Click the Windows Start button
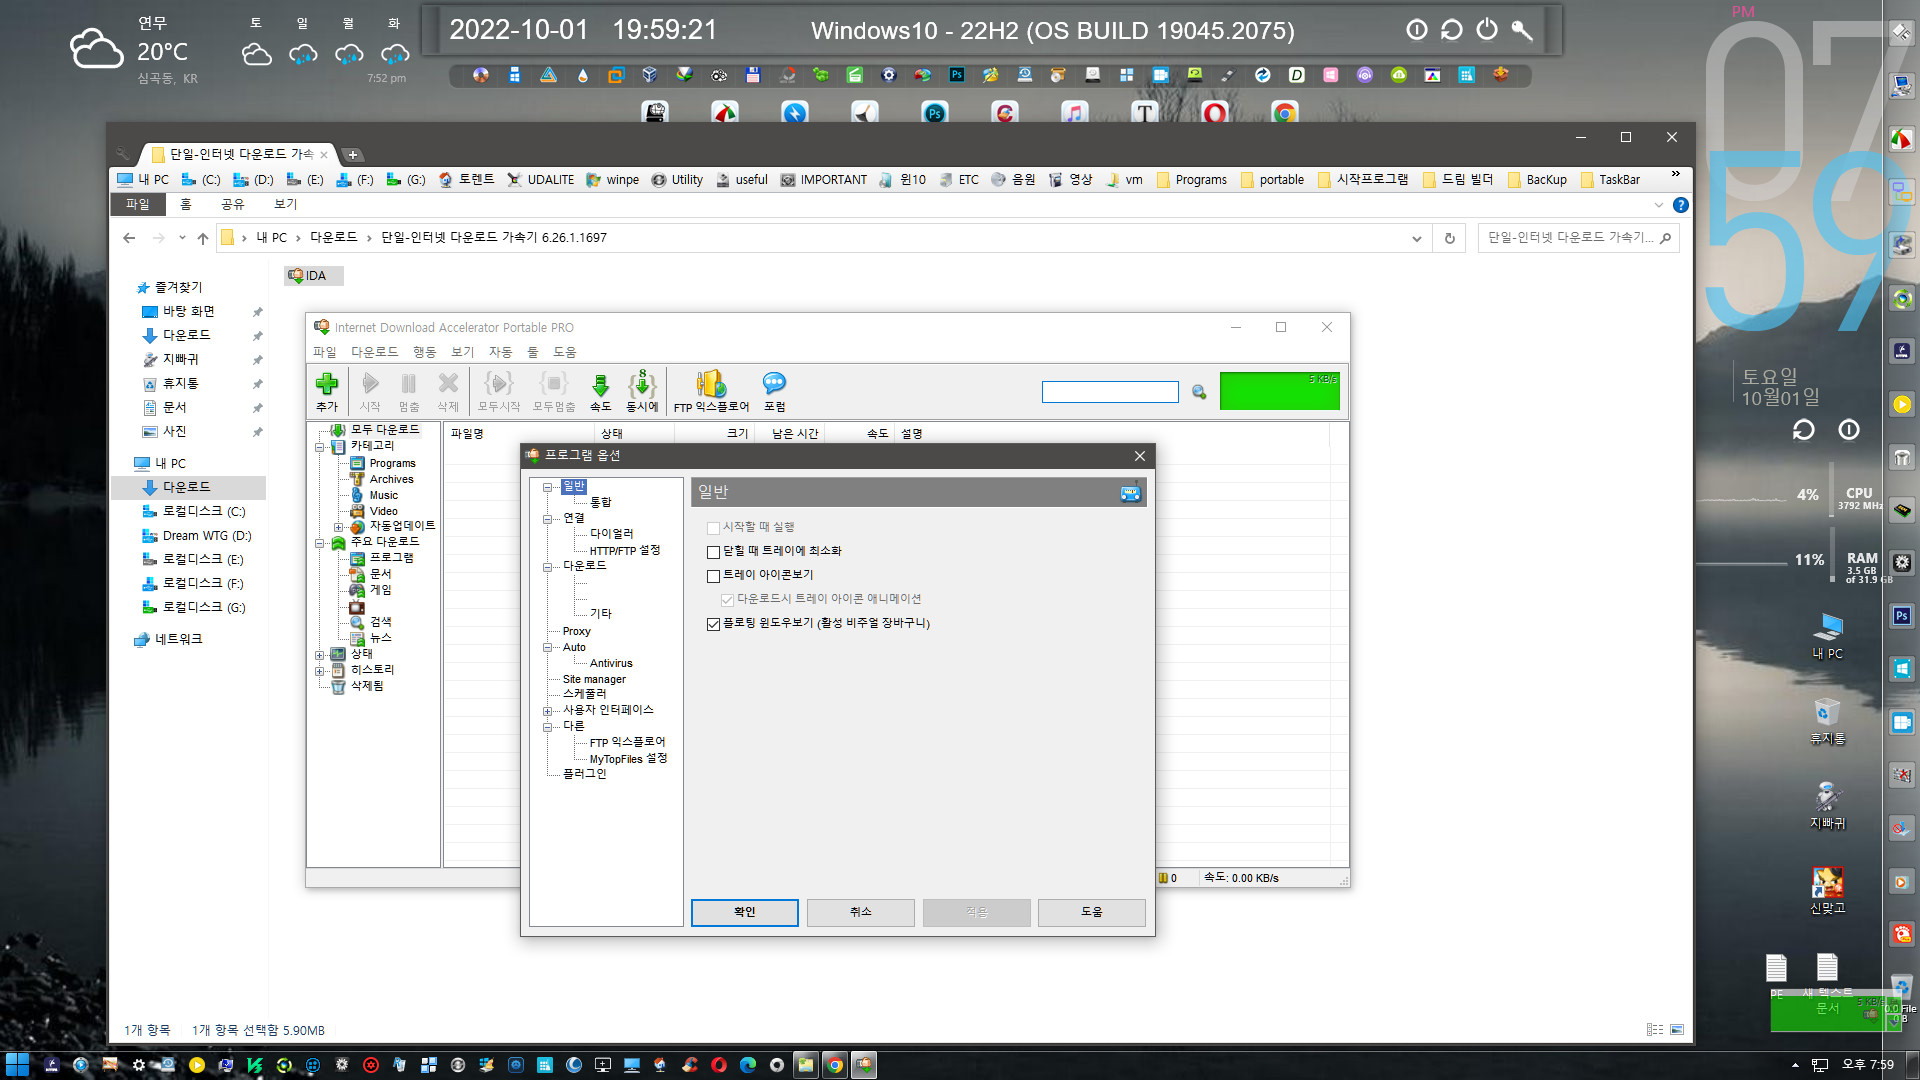The width and height of the screenshot is (1920, 1080). click(x=17, y=1065)
